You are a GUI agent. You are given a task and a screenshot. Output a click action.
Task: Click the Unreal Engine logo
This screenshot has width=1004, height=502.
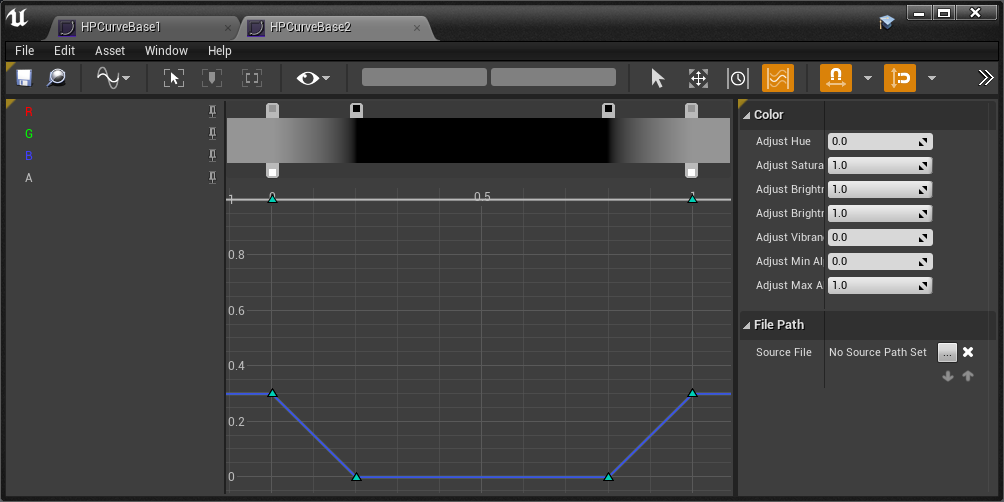(17, 19)
